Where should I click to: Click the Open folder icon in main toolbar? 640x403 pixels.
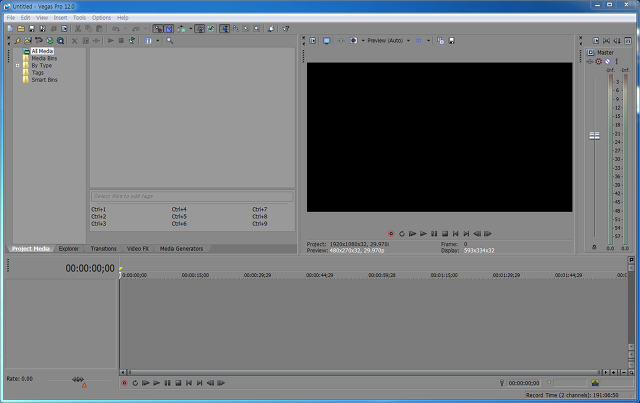tap(21, 29)
